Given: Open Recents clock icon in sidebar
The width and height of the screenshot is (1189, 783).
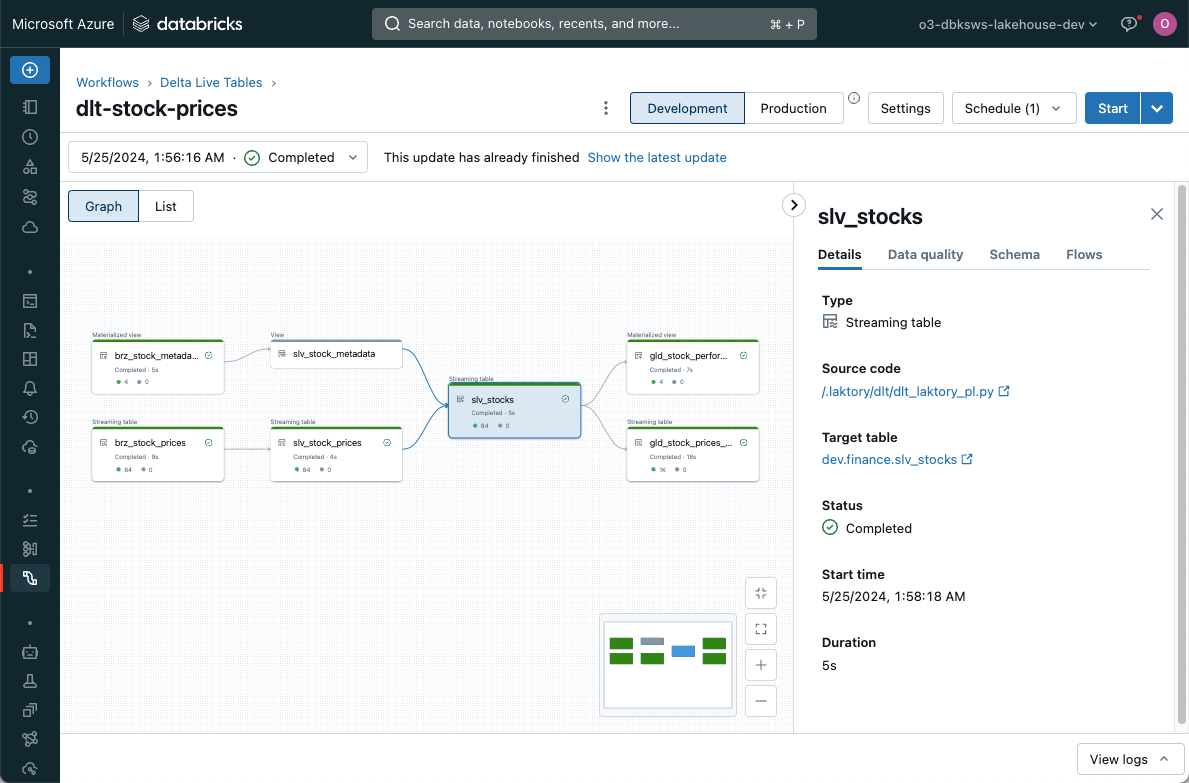Looking at the screenshot, I should tap(30, 137).
